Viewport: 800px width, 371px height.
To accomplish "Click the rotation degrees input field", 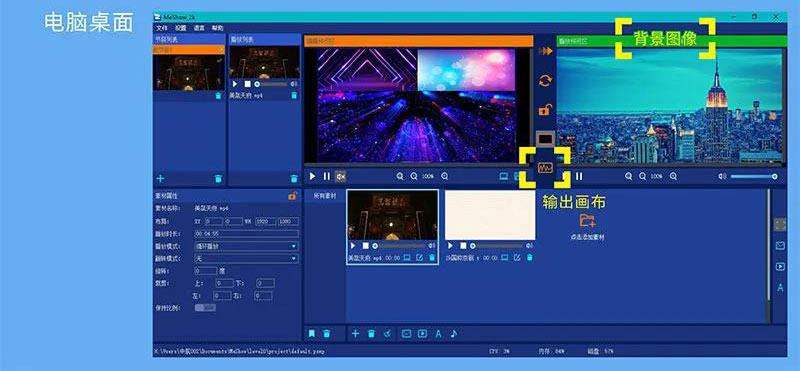I will pos(206,271).
